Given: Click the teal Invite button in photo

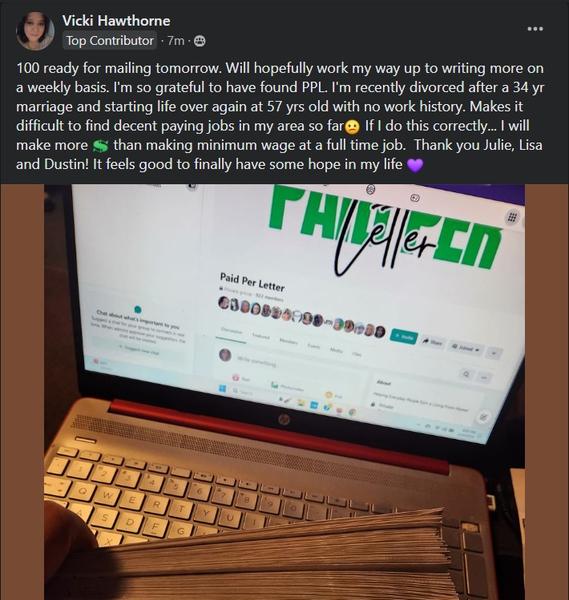Looking at the screenshot, I should [x=404, y=336].
